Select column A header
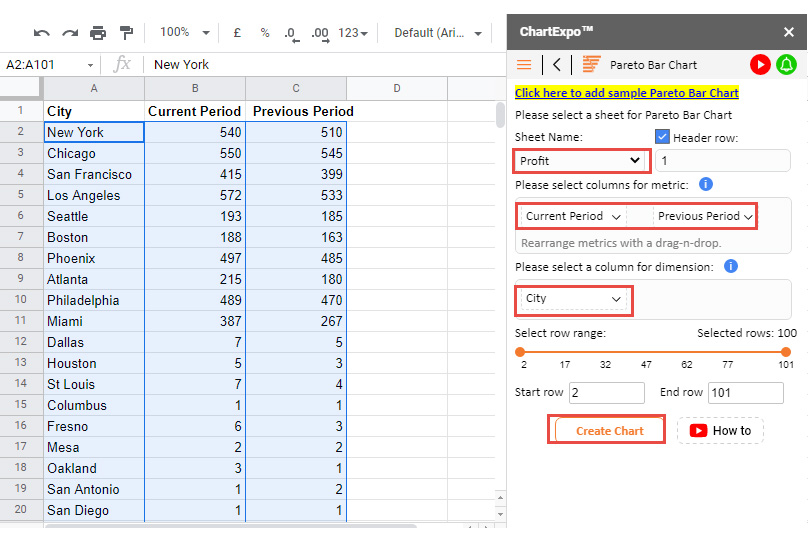808x542 pixels. point(94,89)
